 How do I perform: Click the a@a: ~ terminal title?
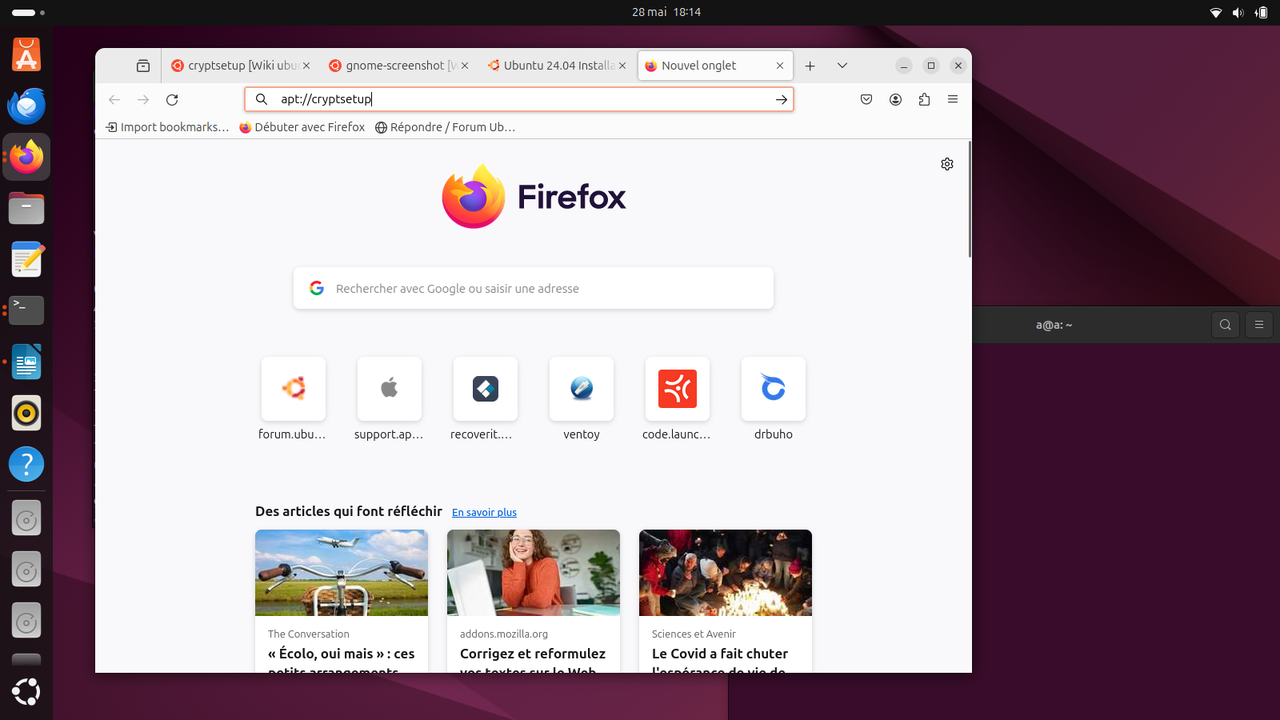coord(1054,325)
